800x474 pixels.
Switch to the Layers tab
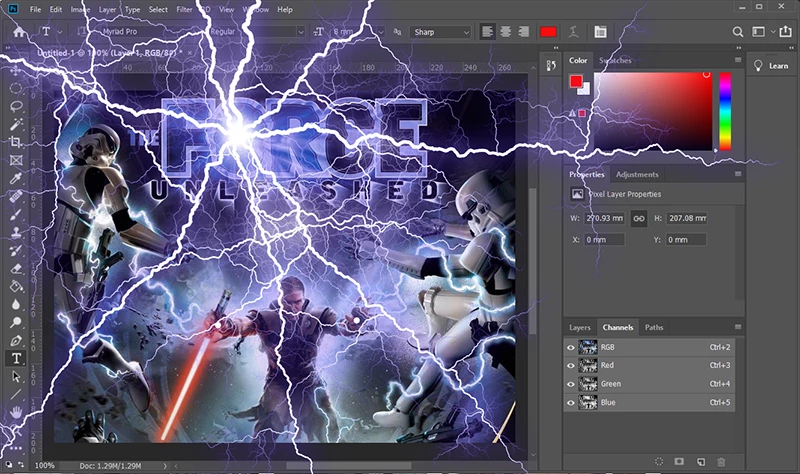coord(580,328)
